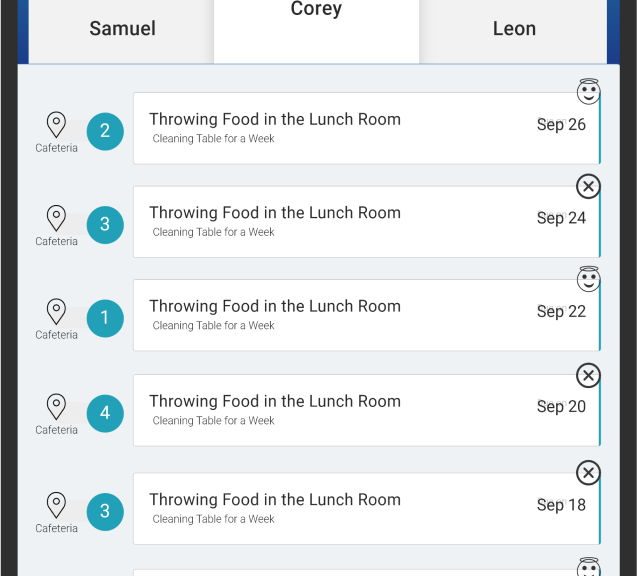Click the teal number 2 badge
637x576 pixels.
105,131
